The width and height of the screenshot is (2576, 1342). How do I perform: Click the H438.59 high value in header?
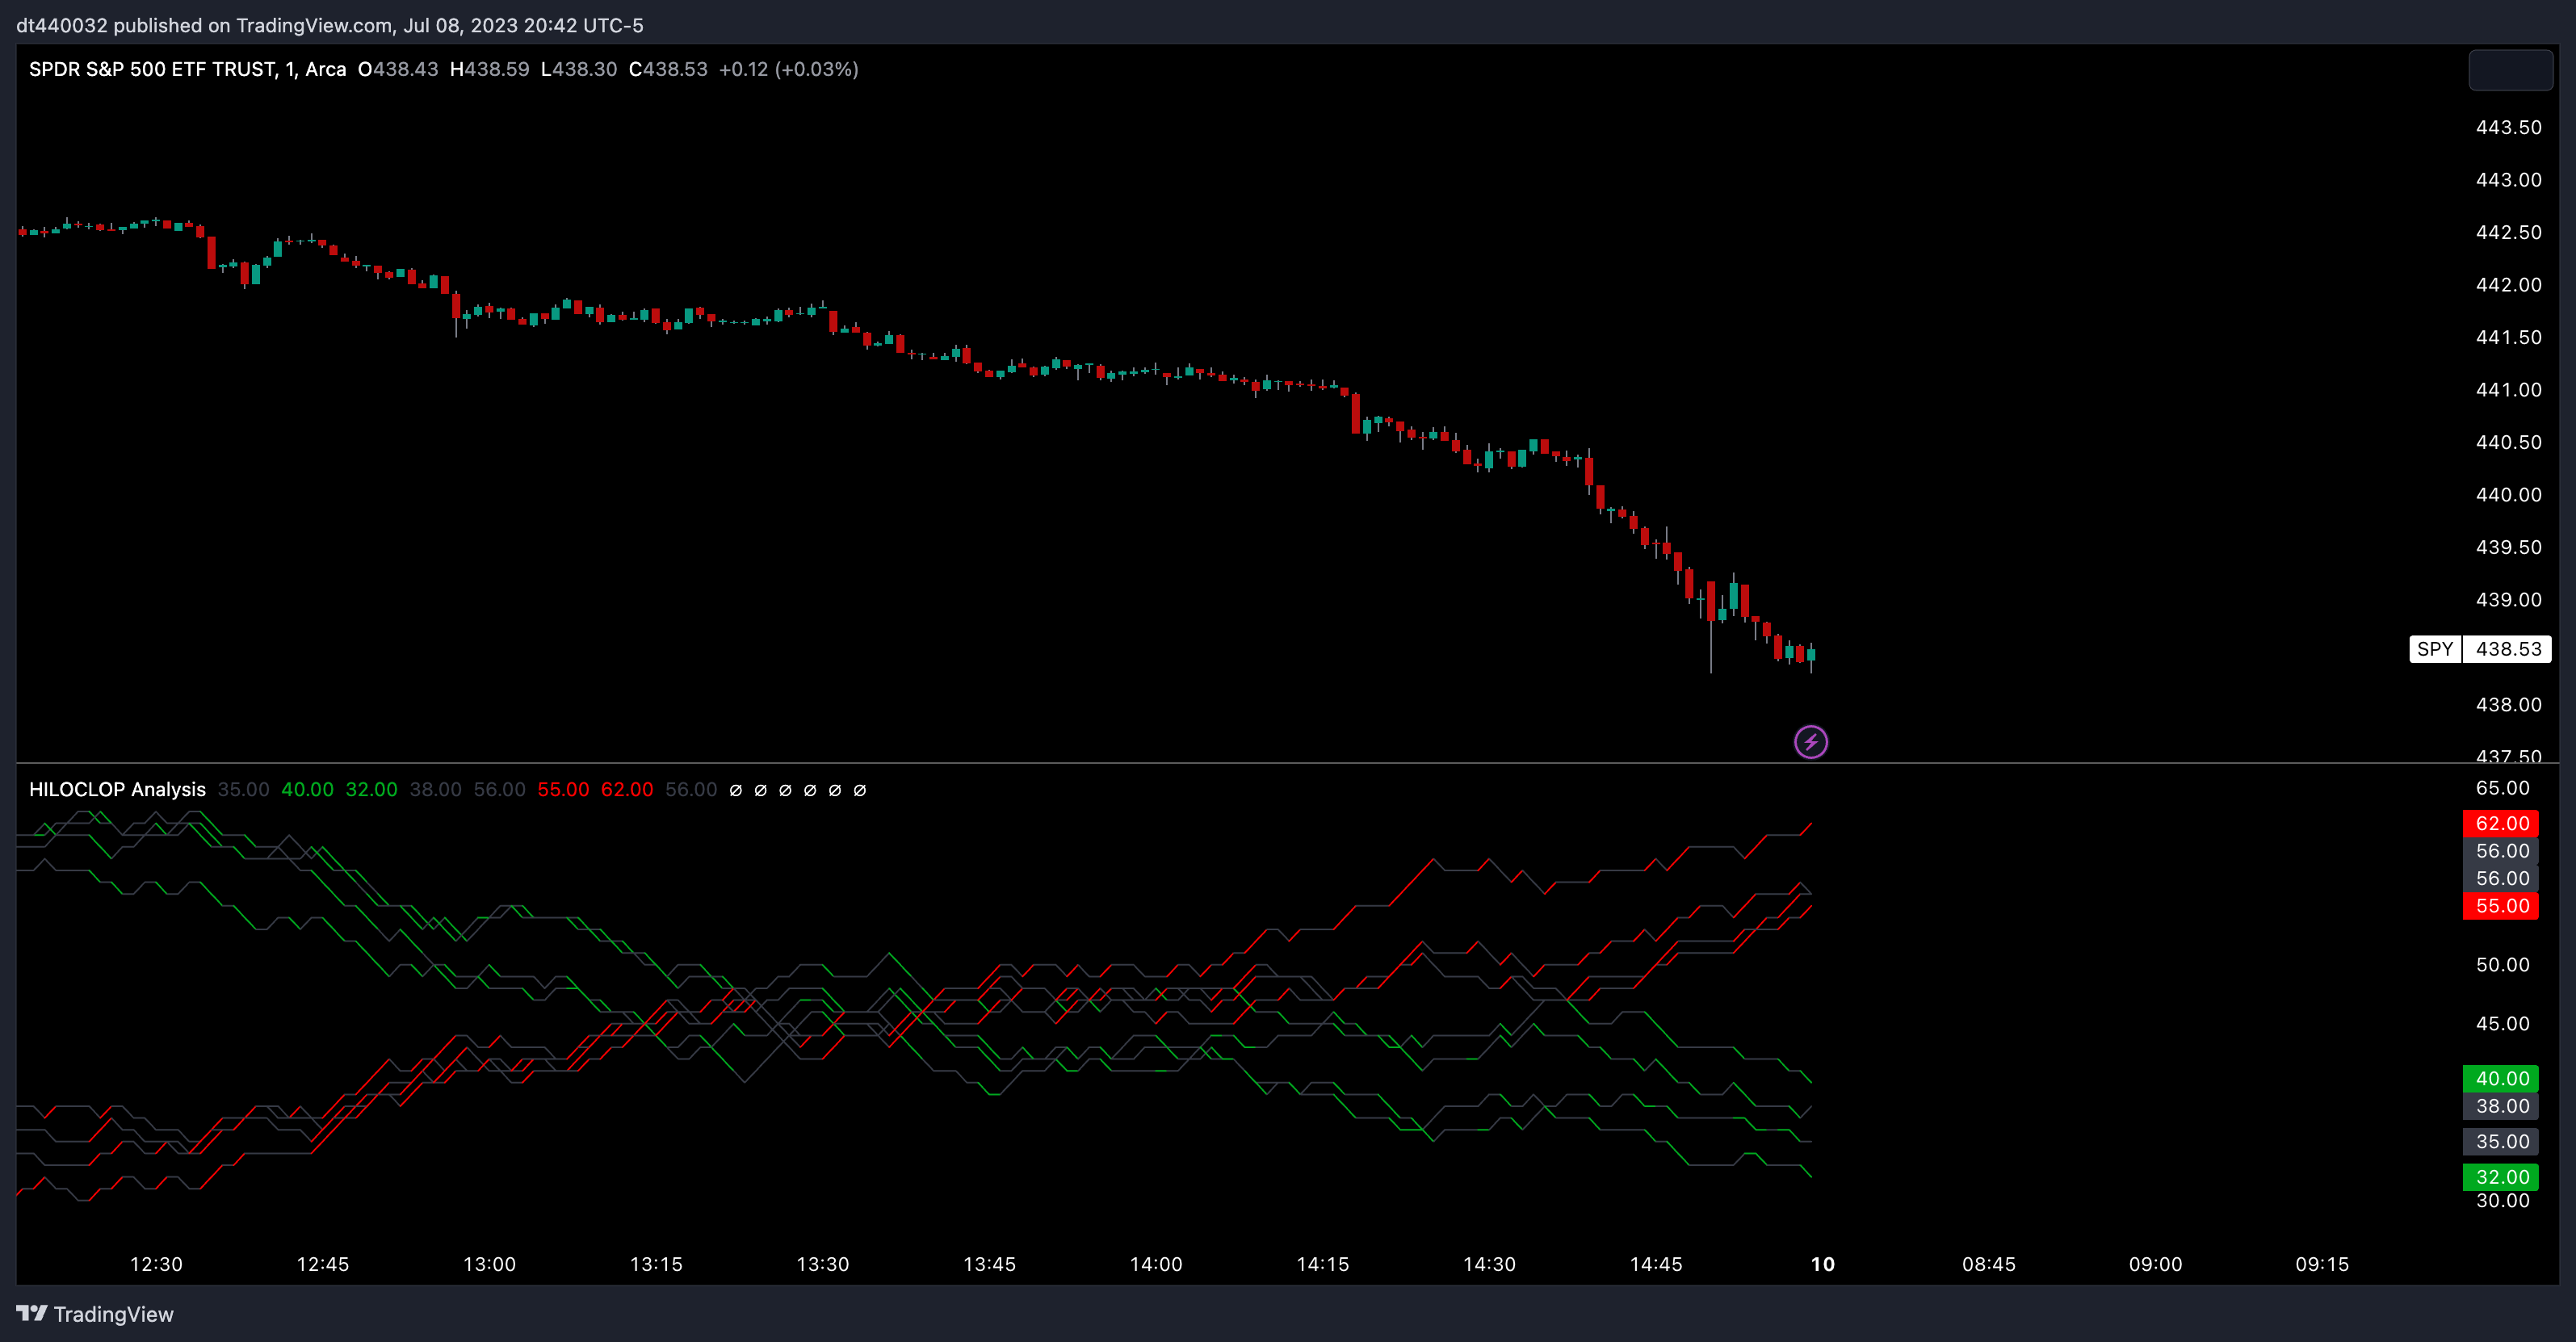(x=489, y=69)
